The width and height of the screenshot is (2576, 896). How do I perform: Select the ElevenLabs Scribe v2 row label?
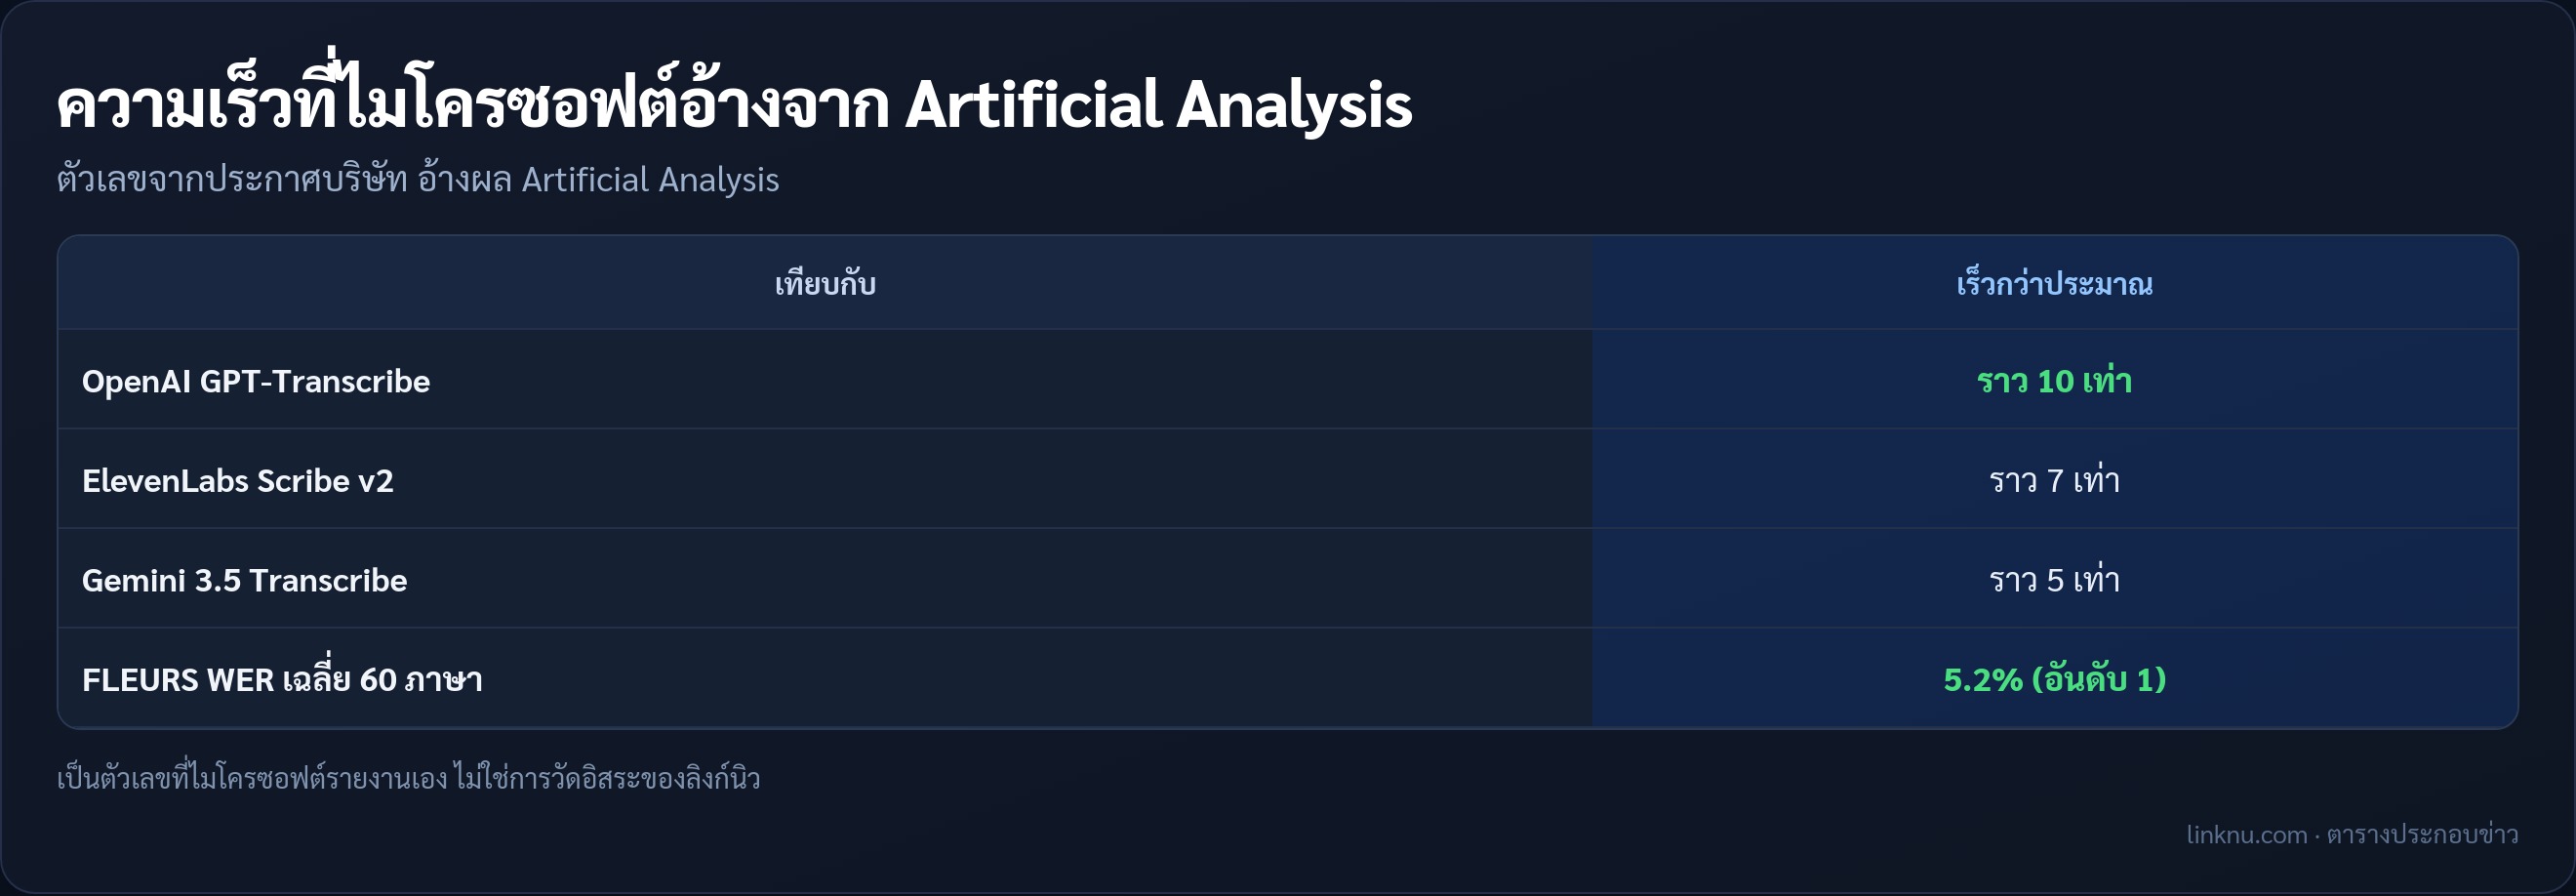pos(238,481)
